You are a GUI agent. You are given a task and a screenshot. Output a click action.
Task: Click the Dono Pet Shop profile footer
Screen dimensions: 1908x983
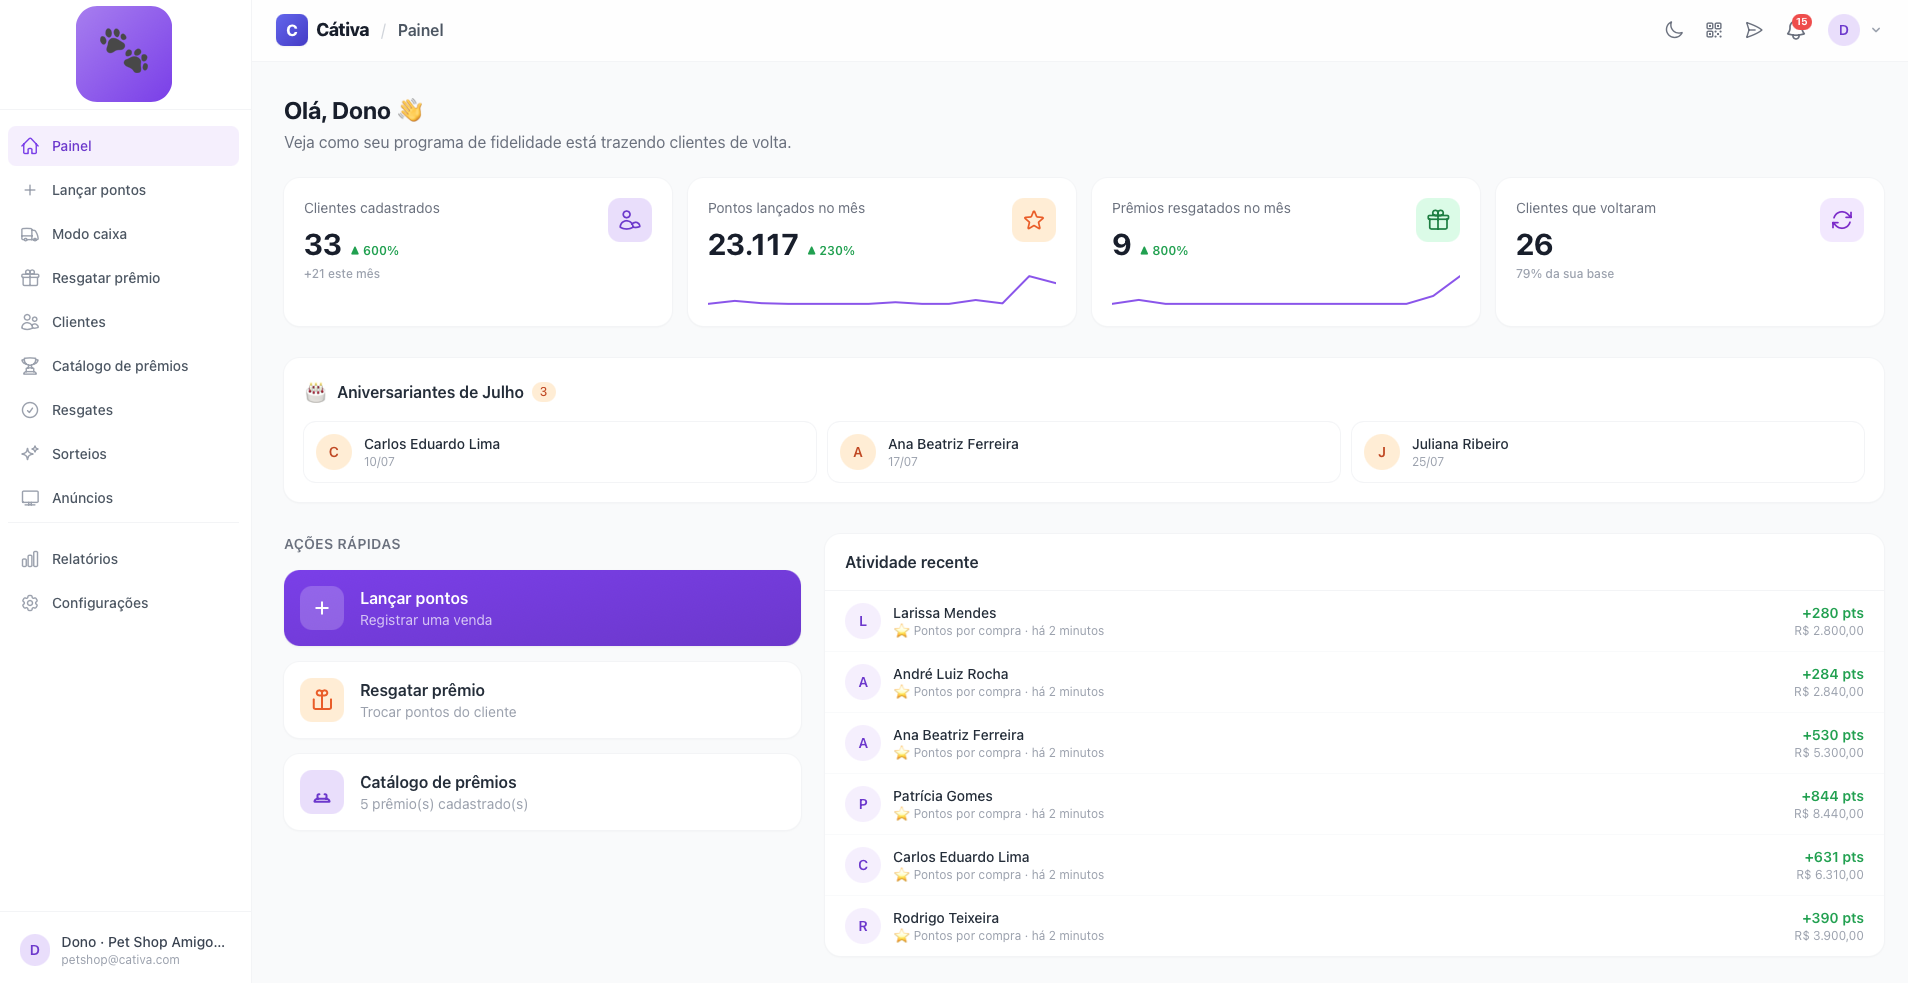click(125, 950)
